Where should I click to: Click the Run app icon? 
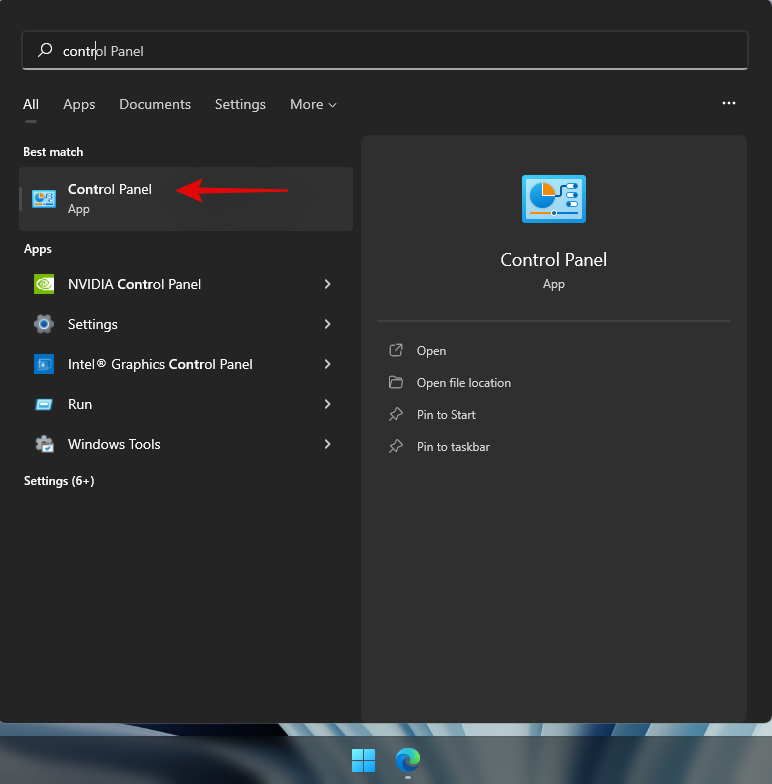(x=44, y=404)
